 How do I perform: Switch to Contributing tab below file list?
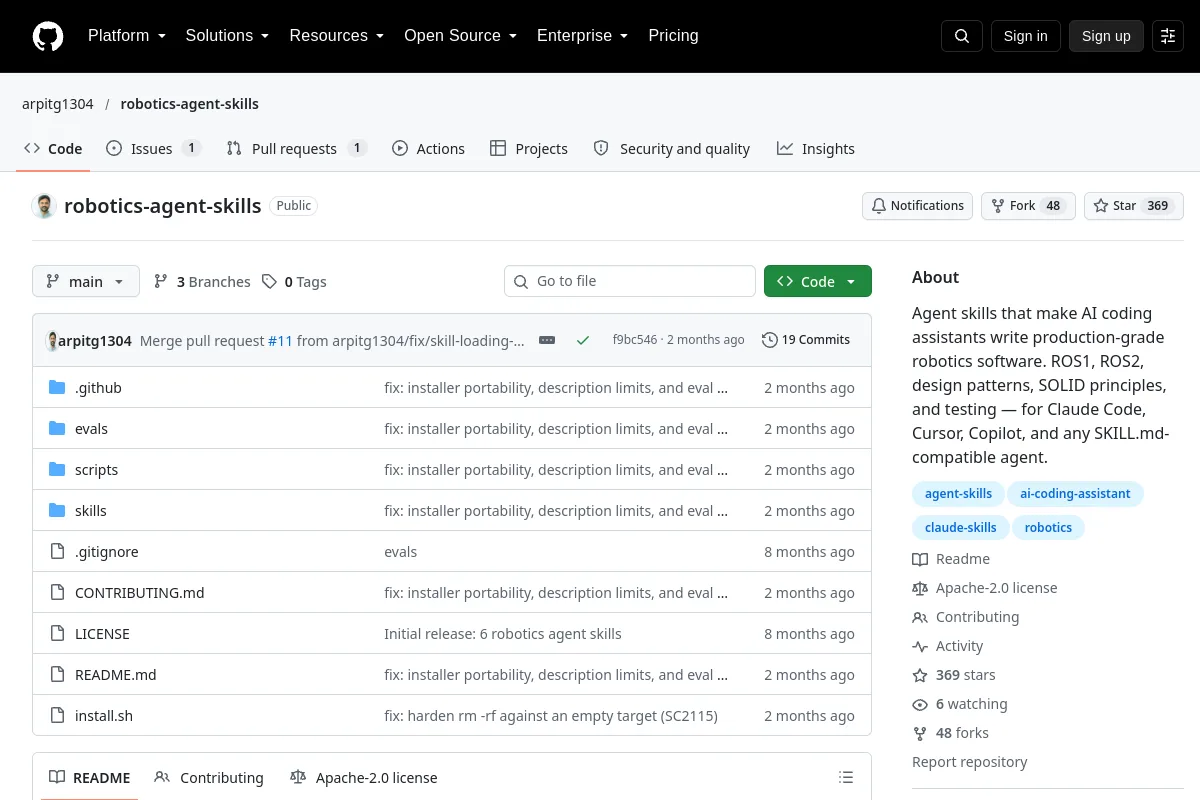click(209, 777)
